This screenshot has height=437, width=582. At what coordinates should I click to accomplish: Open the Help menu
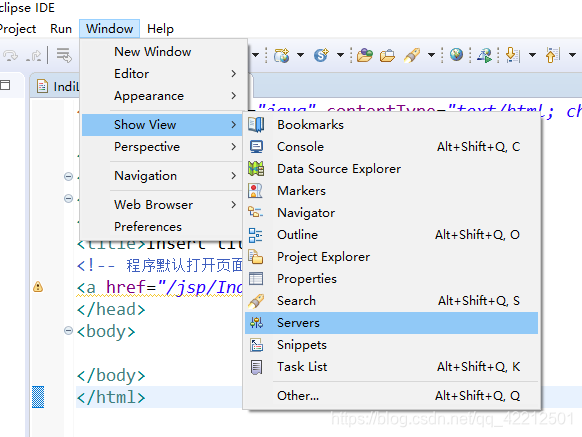point(160,29)
